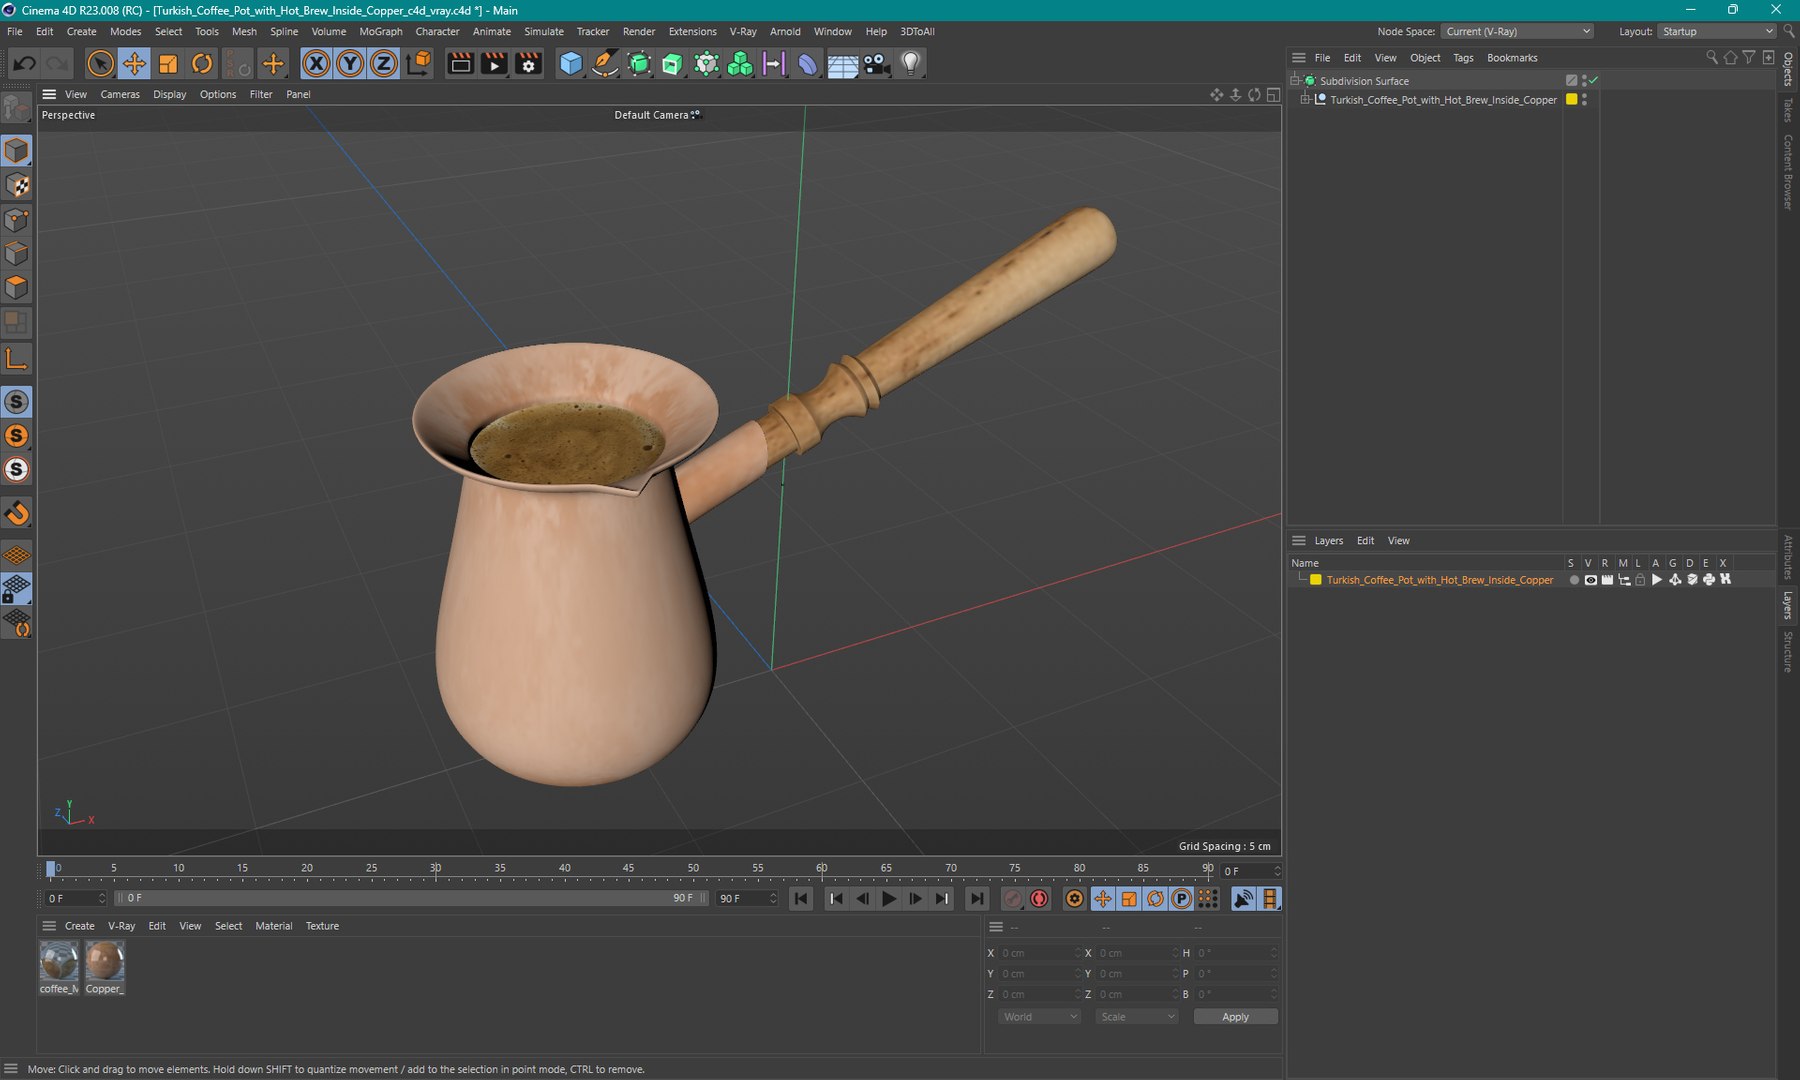Render to Picture Viewer icon
Image resolution: width=1800 pixels, height=1080 pixels.
pos(494,64)
